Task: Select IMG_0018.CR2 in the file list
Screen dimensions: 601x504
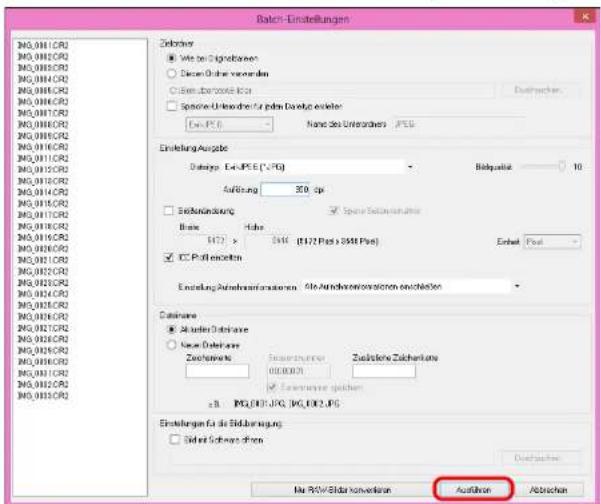Action: [43, 226]
